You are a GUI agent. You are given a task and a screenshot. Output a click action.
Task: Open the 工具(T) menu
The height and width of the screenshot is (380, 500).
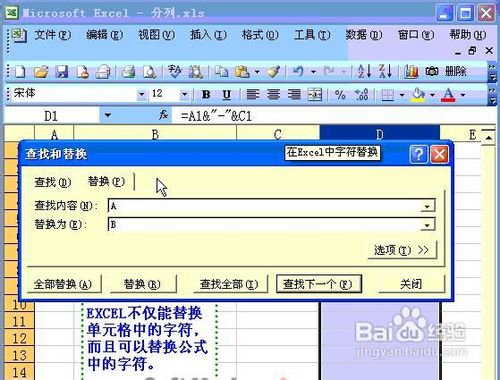click(312, 35)
